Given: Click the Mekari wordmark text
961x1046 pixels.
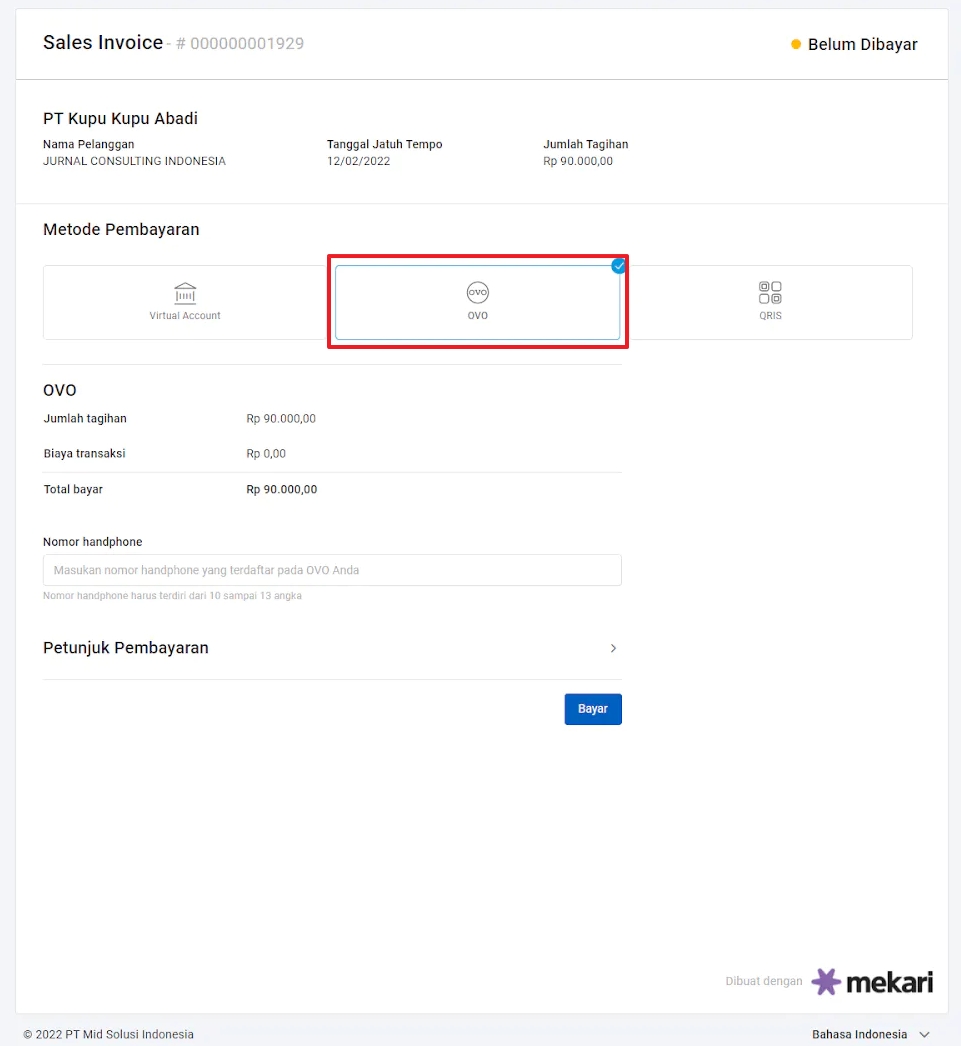Looking at the screenshot, I should tap(889, 982).
